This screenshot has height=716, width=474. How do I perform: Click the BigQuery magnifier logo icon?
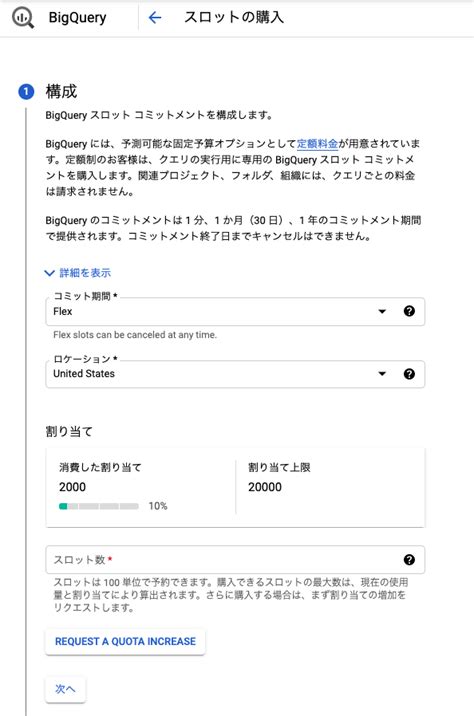[22, 18]
